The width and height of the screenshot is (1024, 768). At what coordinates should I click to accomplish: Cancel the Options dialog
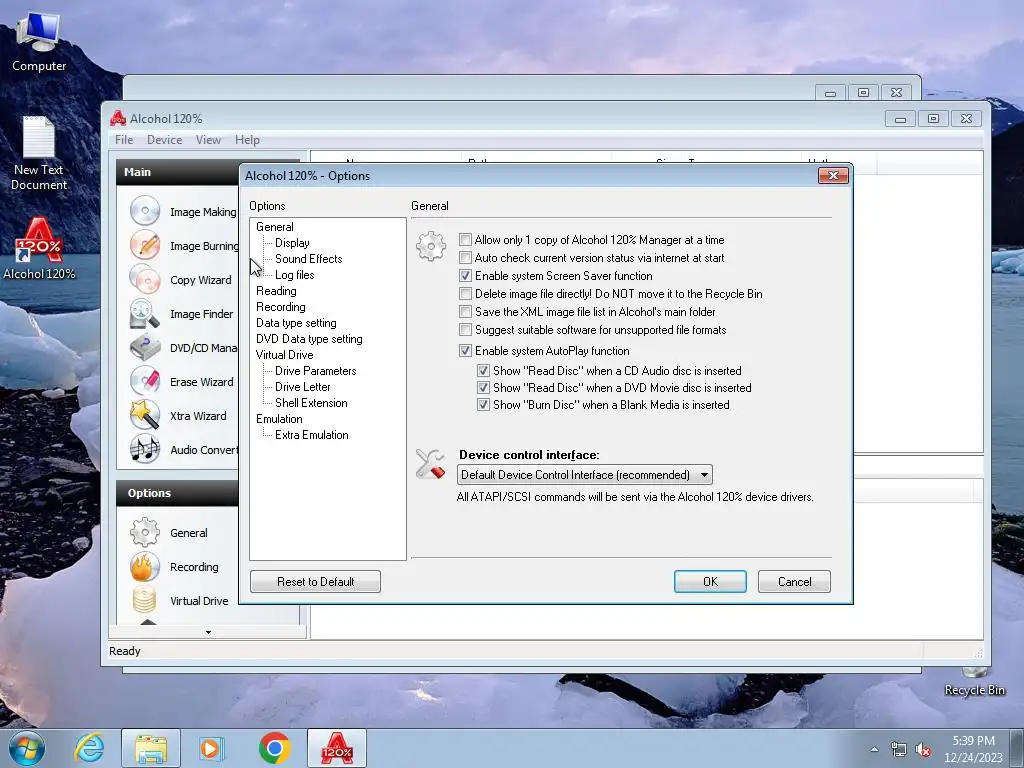coord(794,581)
